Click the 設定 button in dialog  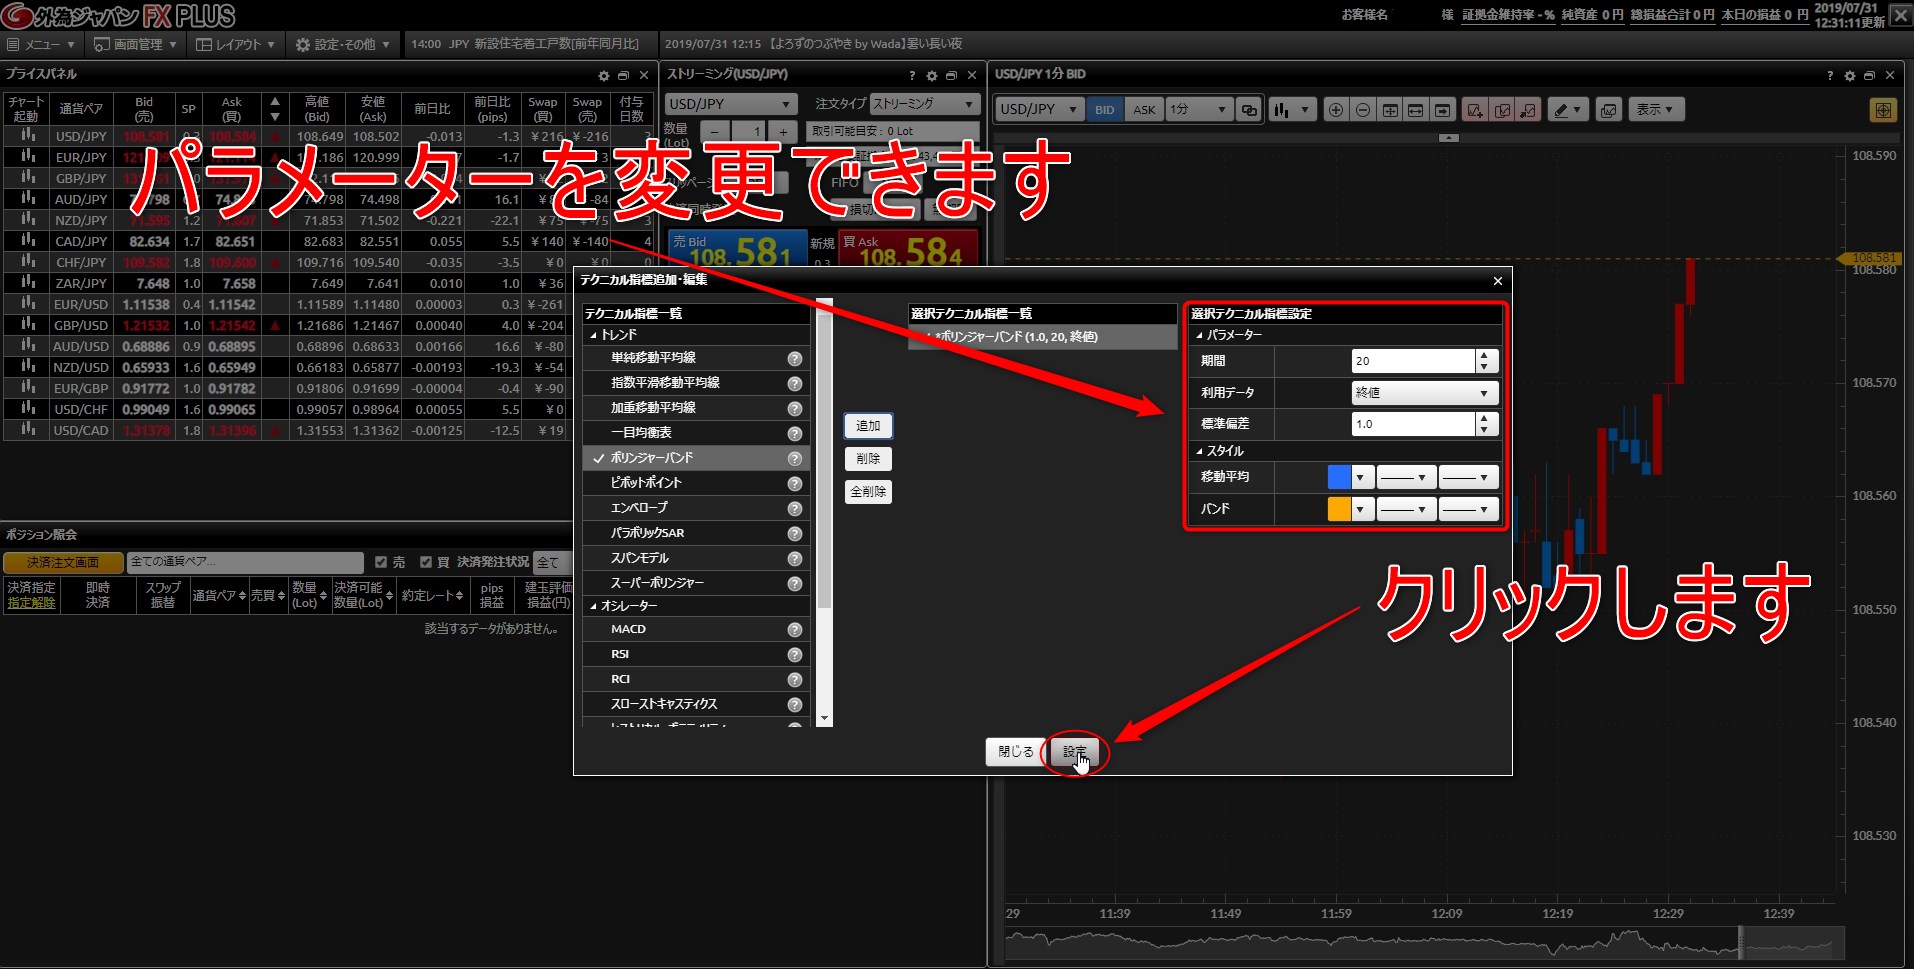click(x=1075, y=752)
